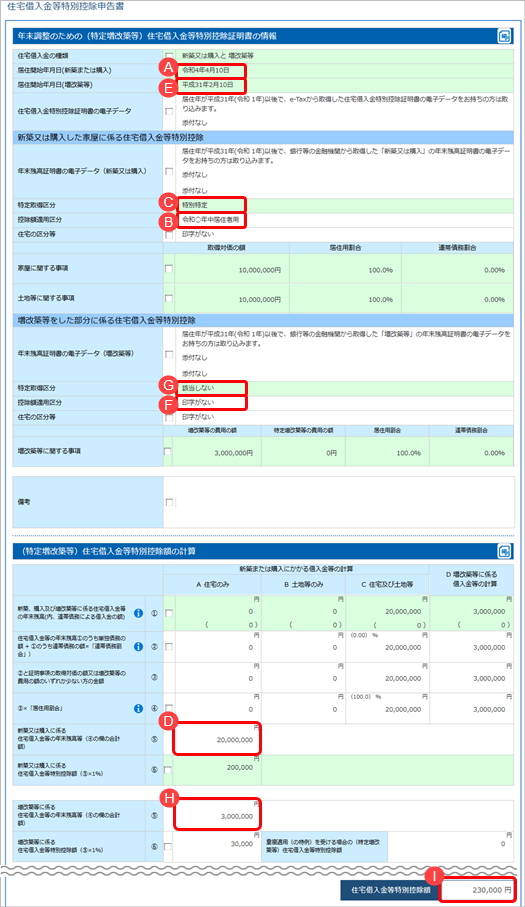Click total 230,000 円 field
This screenshot has width=525, height=907.
point(478,890)
